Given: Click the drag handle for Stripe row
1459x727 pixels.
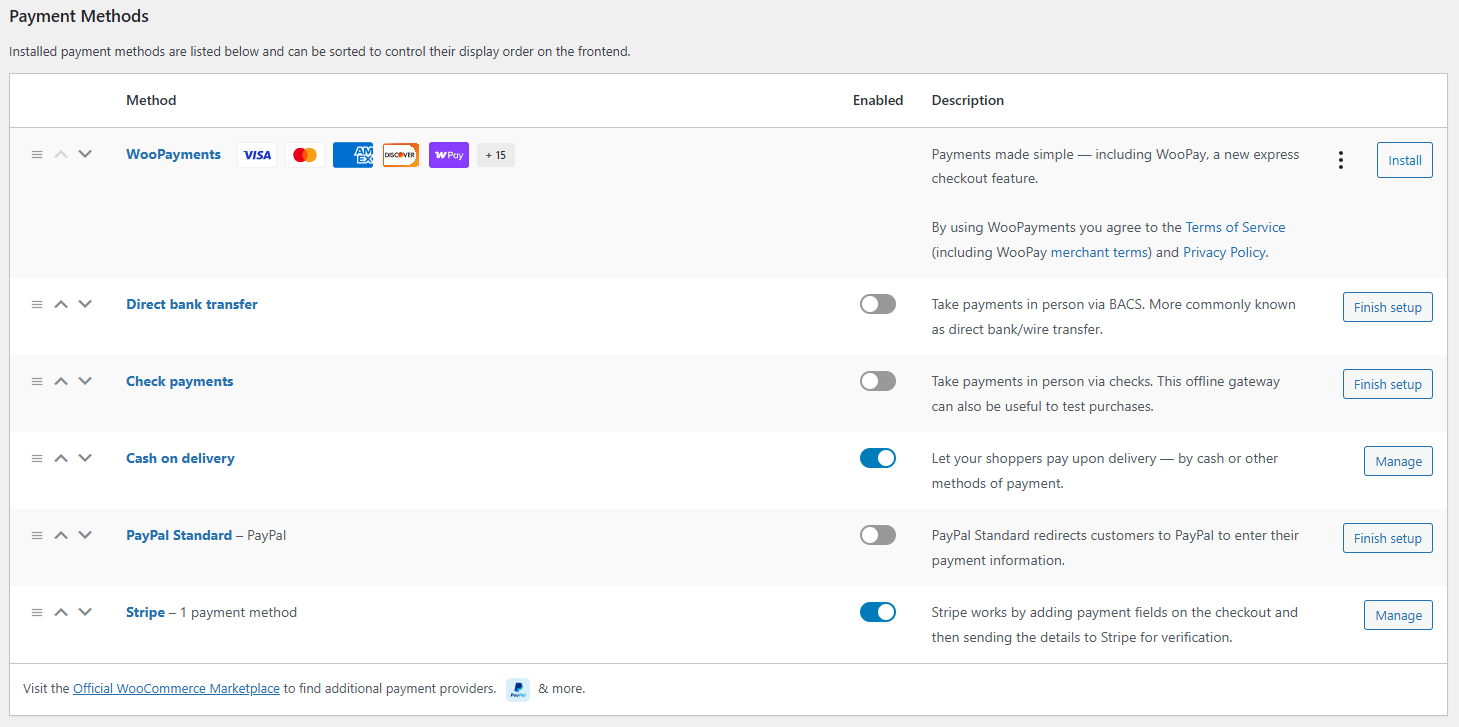Looking at the screenshot, I should [x=37, y=612].
